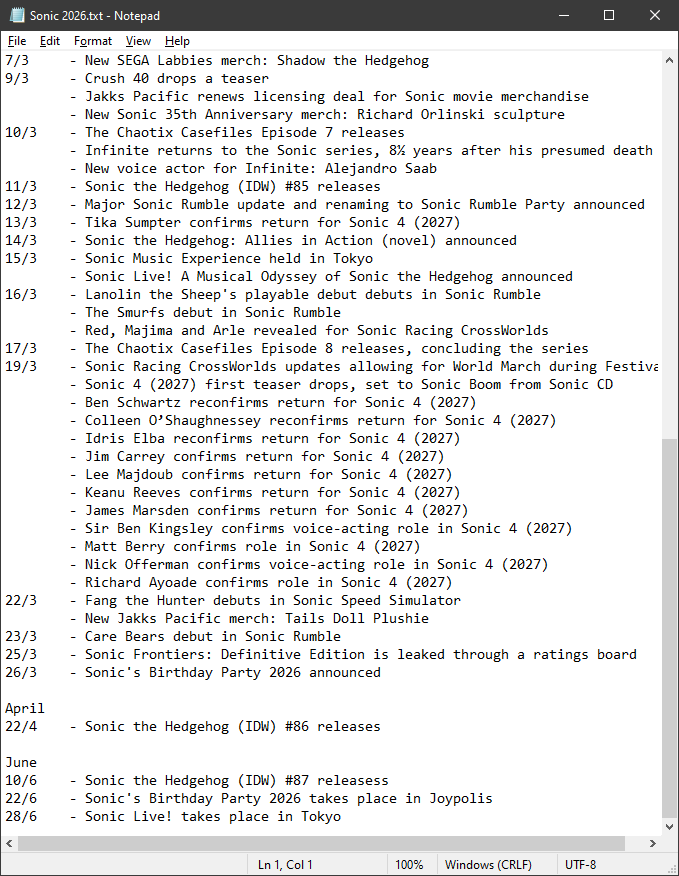Click the vertical scrollbar up arrow
This screenshot has height=876, width=679.
(x=669, y=60)
